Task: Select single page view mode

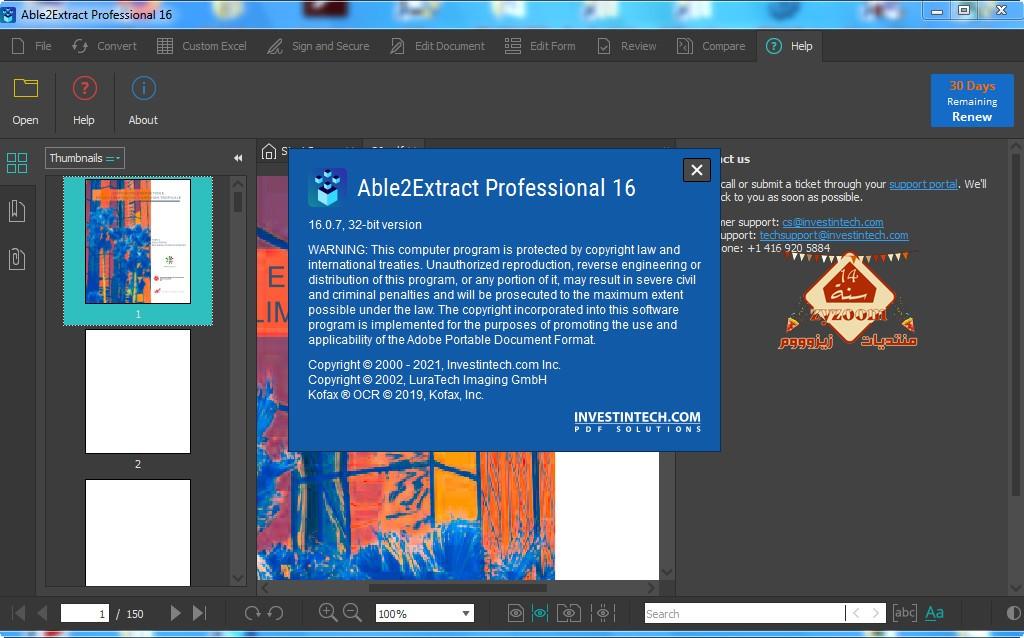Action: click(516, 613)
